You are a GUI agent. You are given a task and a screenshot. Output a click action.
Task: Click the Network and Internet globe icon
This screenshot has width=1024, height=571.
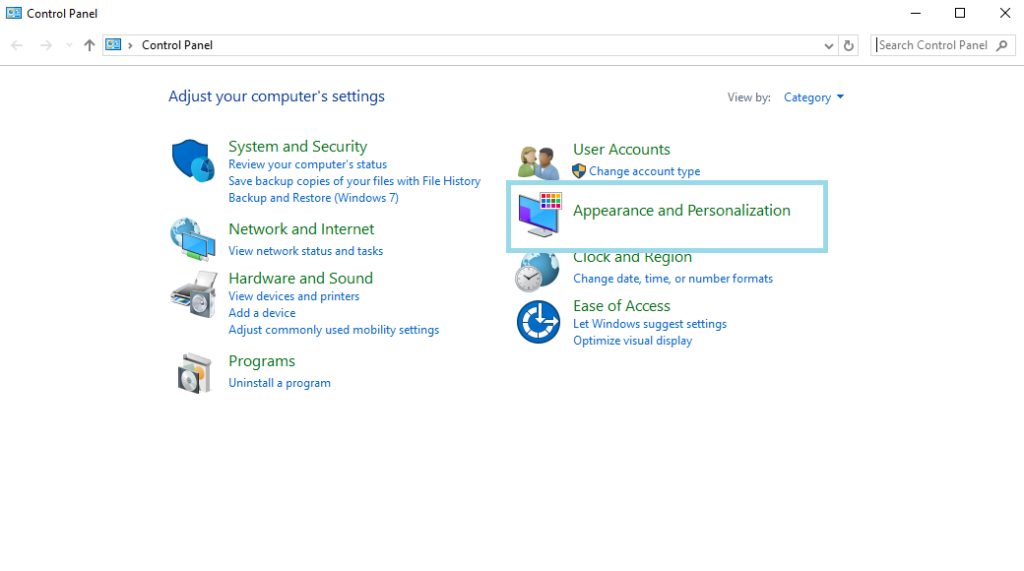192,239
